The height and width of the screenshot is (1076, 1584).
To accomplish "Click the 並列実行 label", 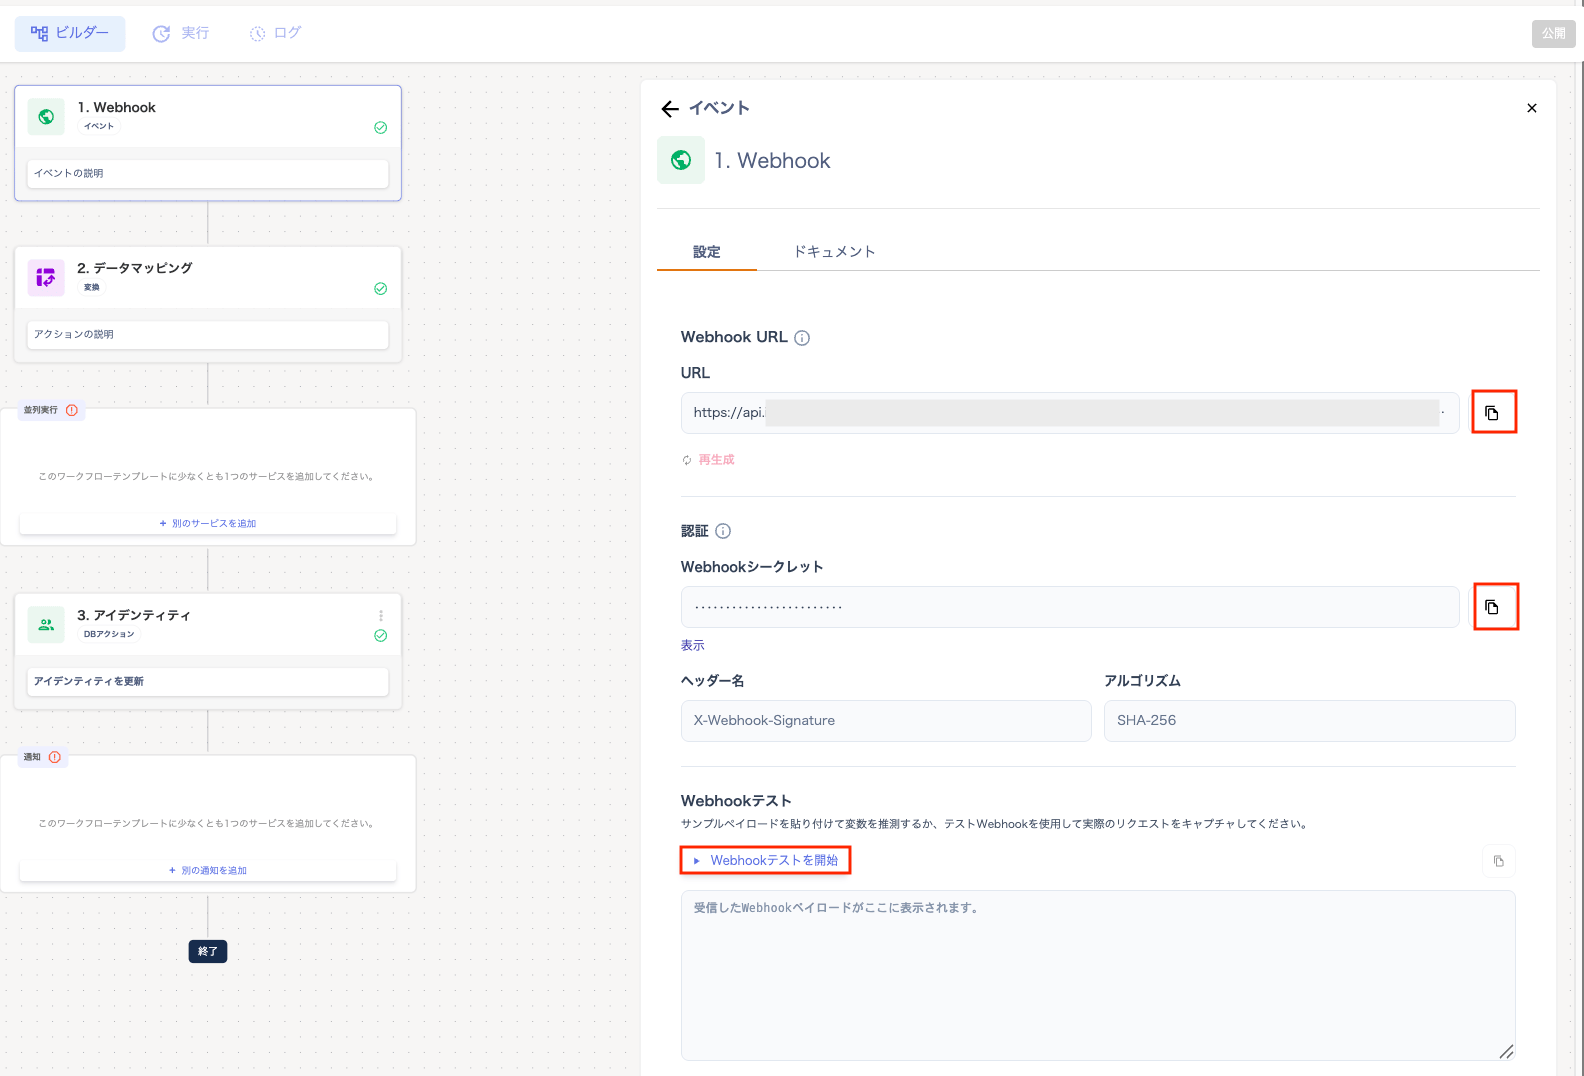I will pos(41,410).
